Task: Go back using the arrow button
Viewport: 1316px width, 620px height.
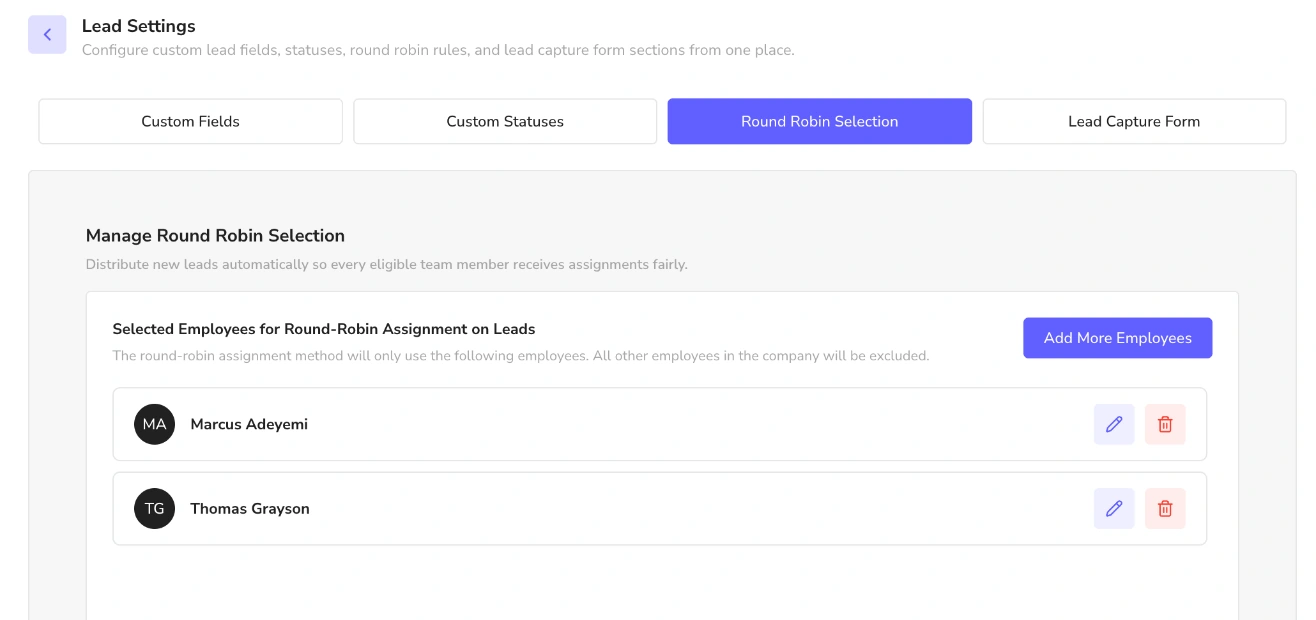Action: [47, 35]
